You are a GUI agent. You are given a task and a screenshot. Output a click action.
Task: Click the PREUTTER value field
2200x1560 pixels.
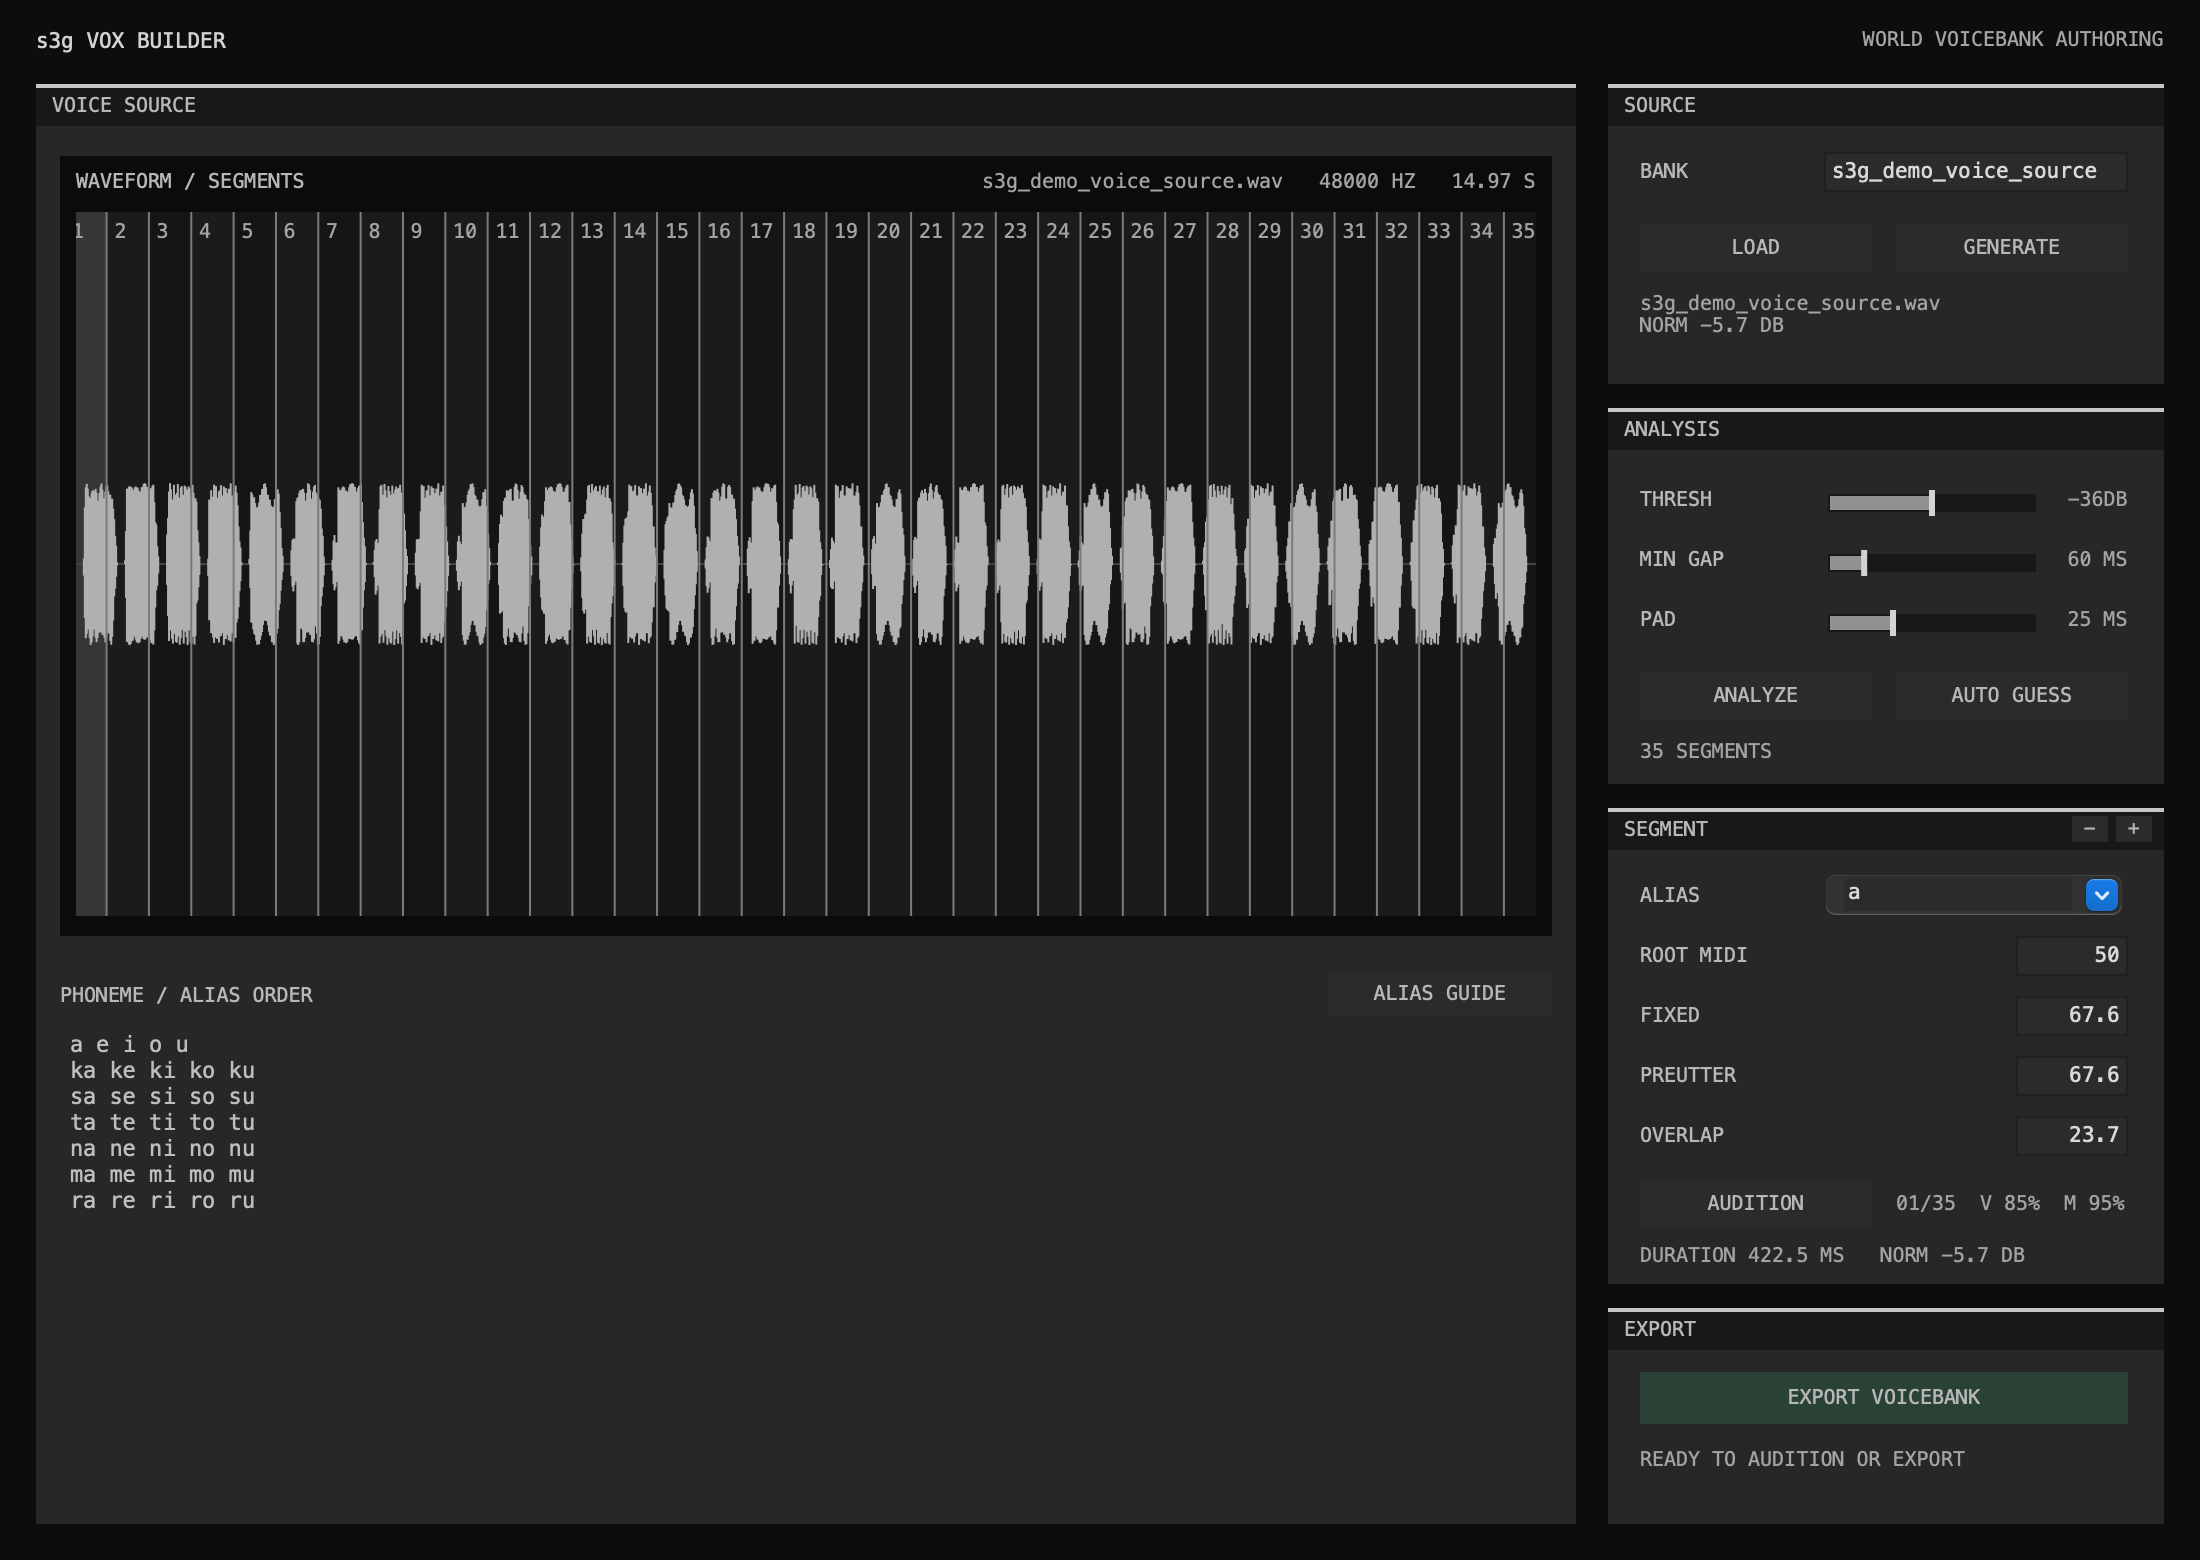point(2072,1075)
